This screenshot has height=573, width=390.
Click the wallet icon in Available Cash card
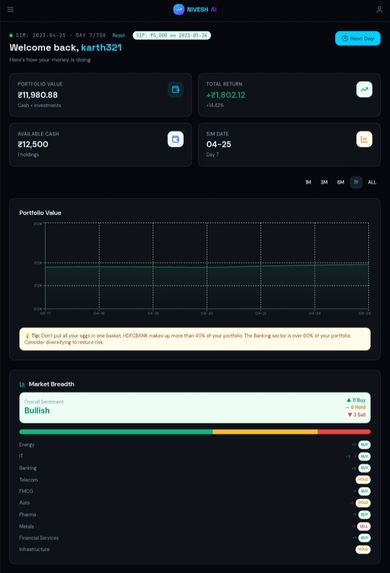(175, 139)
